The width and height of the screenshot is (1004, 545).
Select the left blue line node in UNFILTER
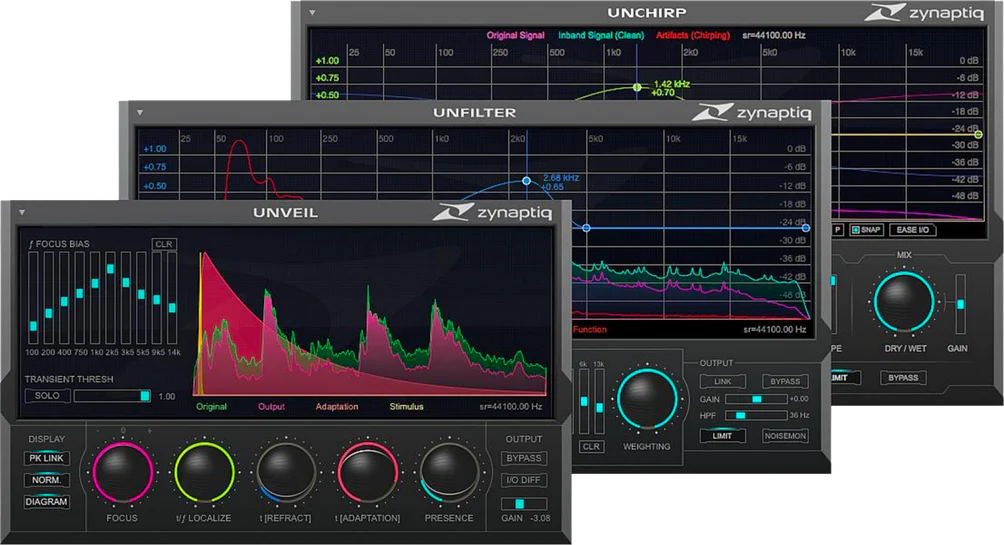coord(586,228)
